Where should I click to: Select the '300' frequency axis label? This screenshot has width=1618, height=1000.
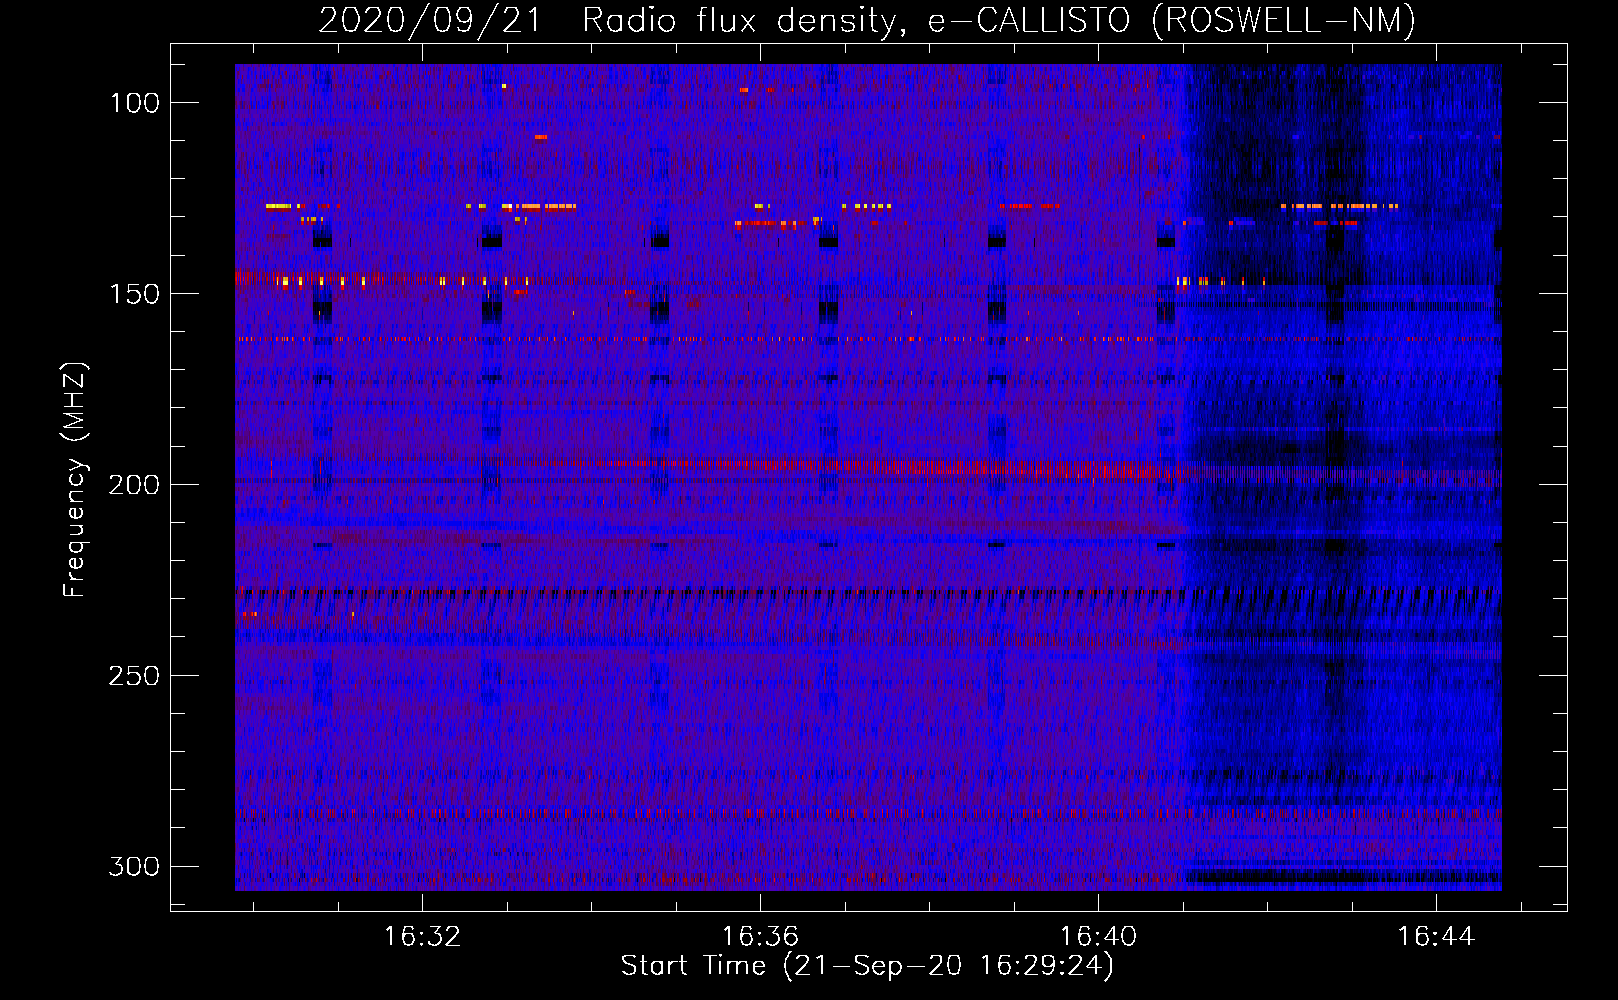click(x=134, y=866)
